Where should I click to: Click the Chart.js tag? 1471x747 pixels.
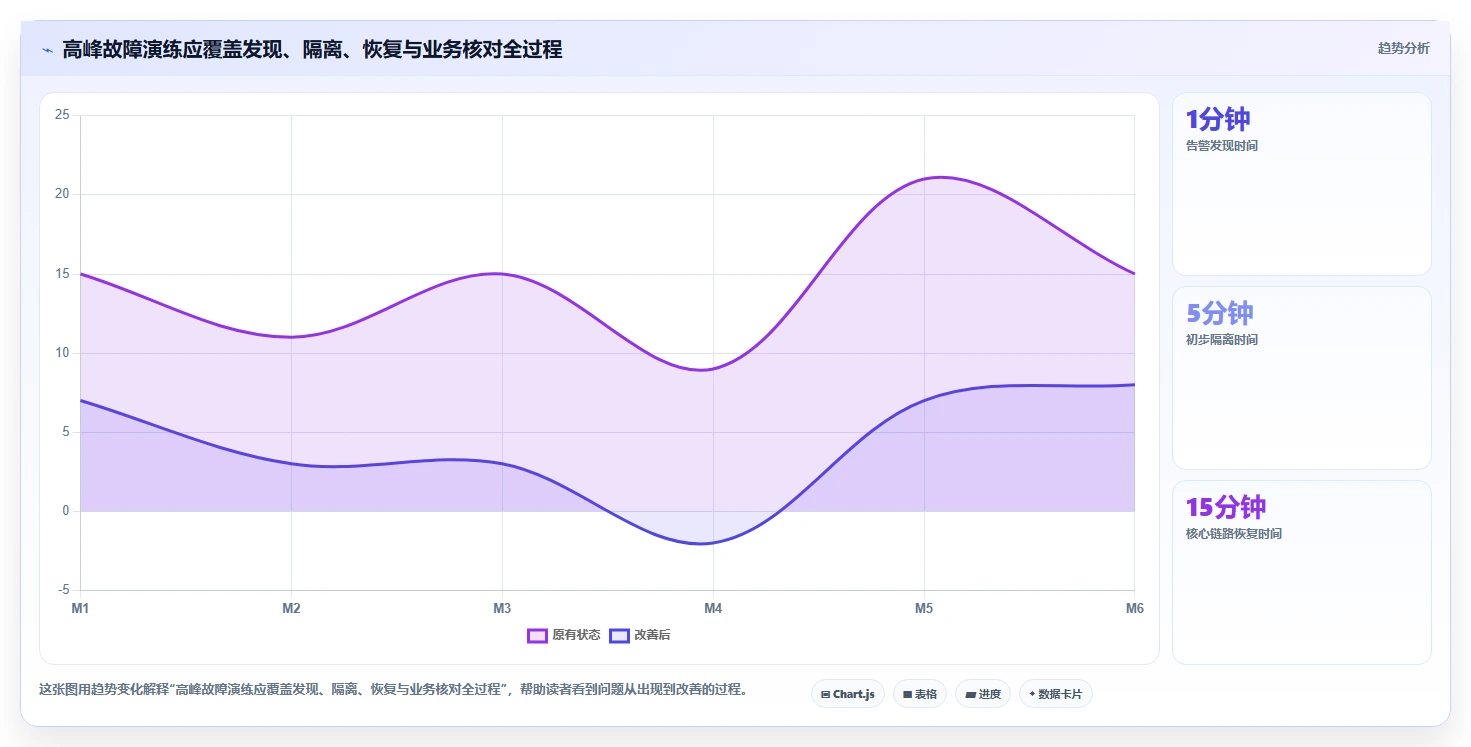[x=847, y=694]
